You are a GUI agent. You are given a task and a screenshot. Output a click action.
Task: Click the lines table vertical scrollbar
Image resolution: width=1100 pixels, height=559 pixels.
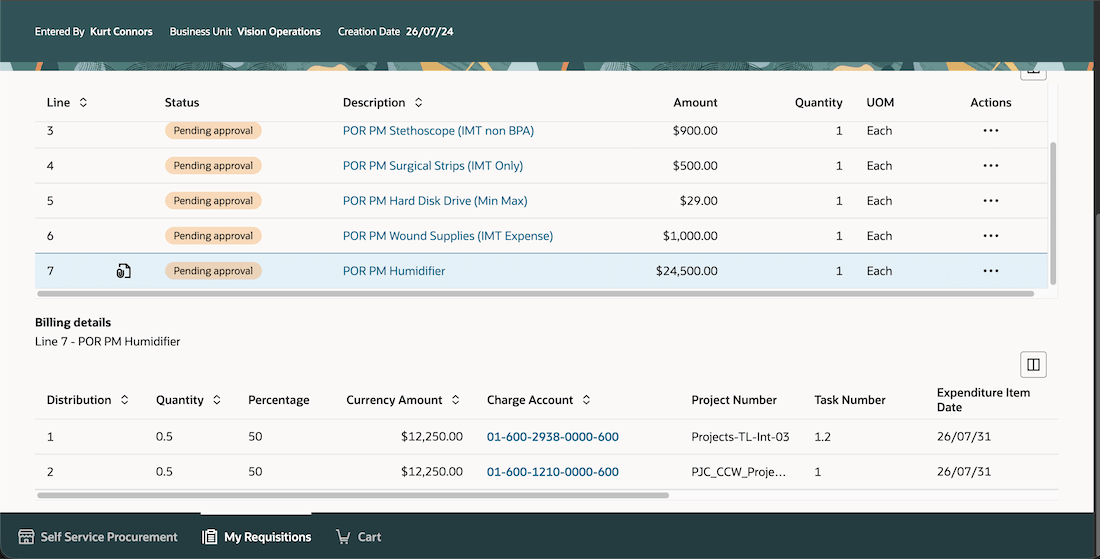click(x=1052, y=214)
